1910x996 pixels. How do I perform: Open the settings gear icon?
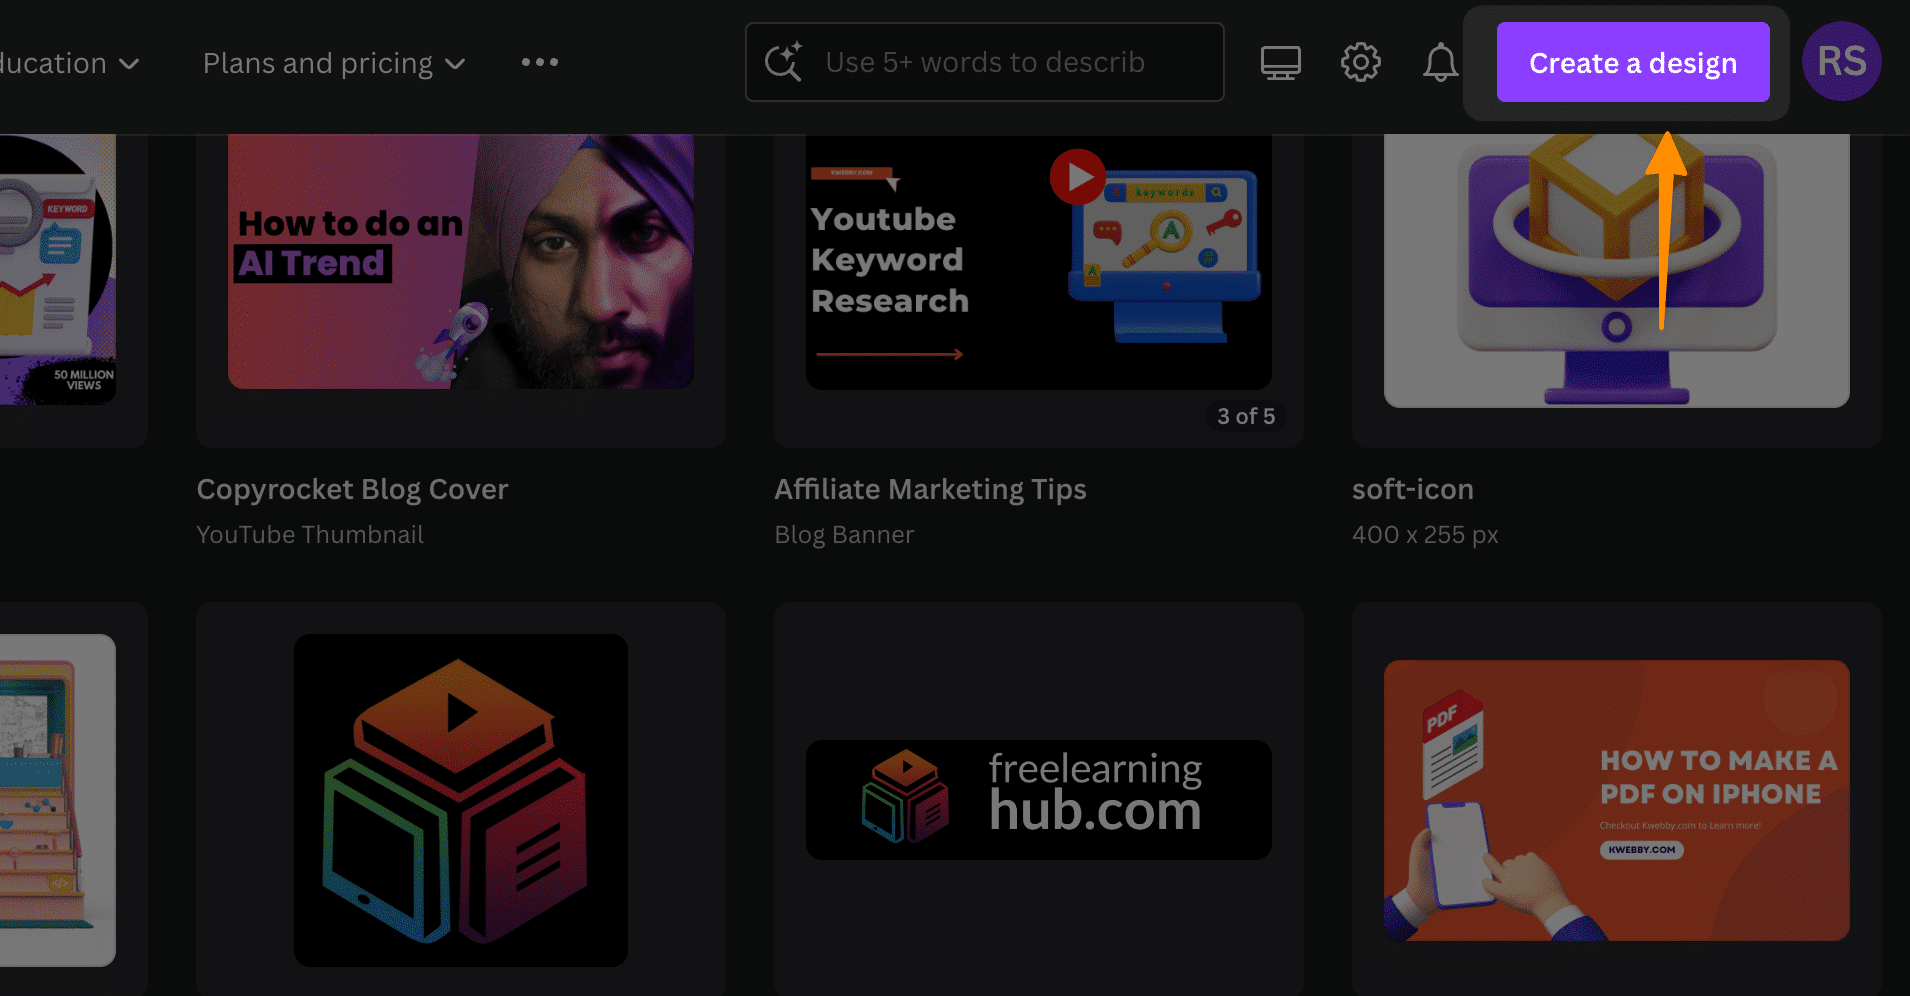click(x=1360, y=63)
